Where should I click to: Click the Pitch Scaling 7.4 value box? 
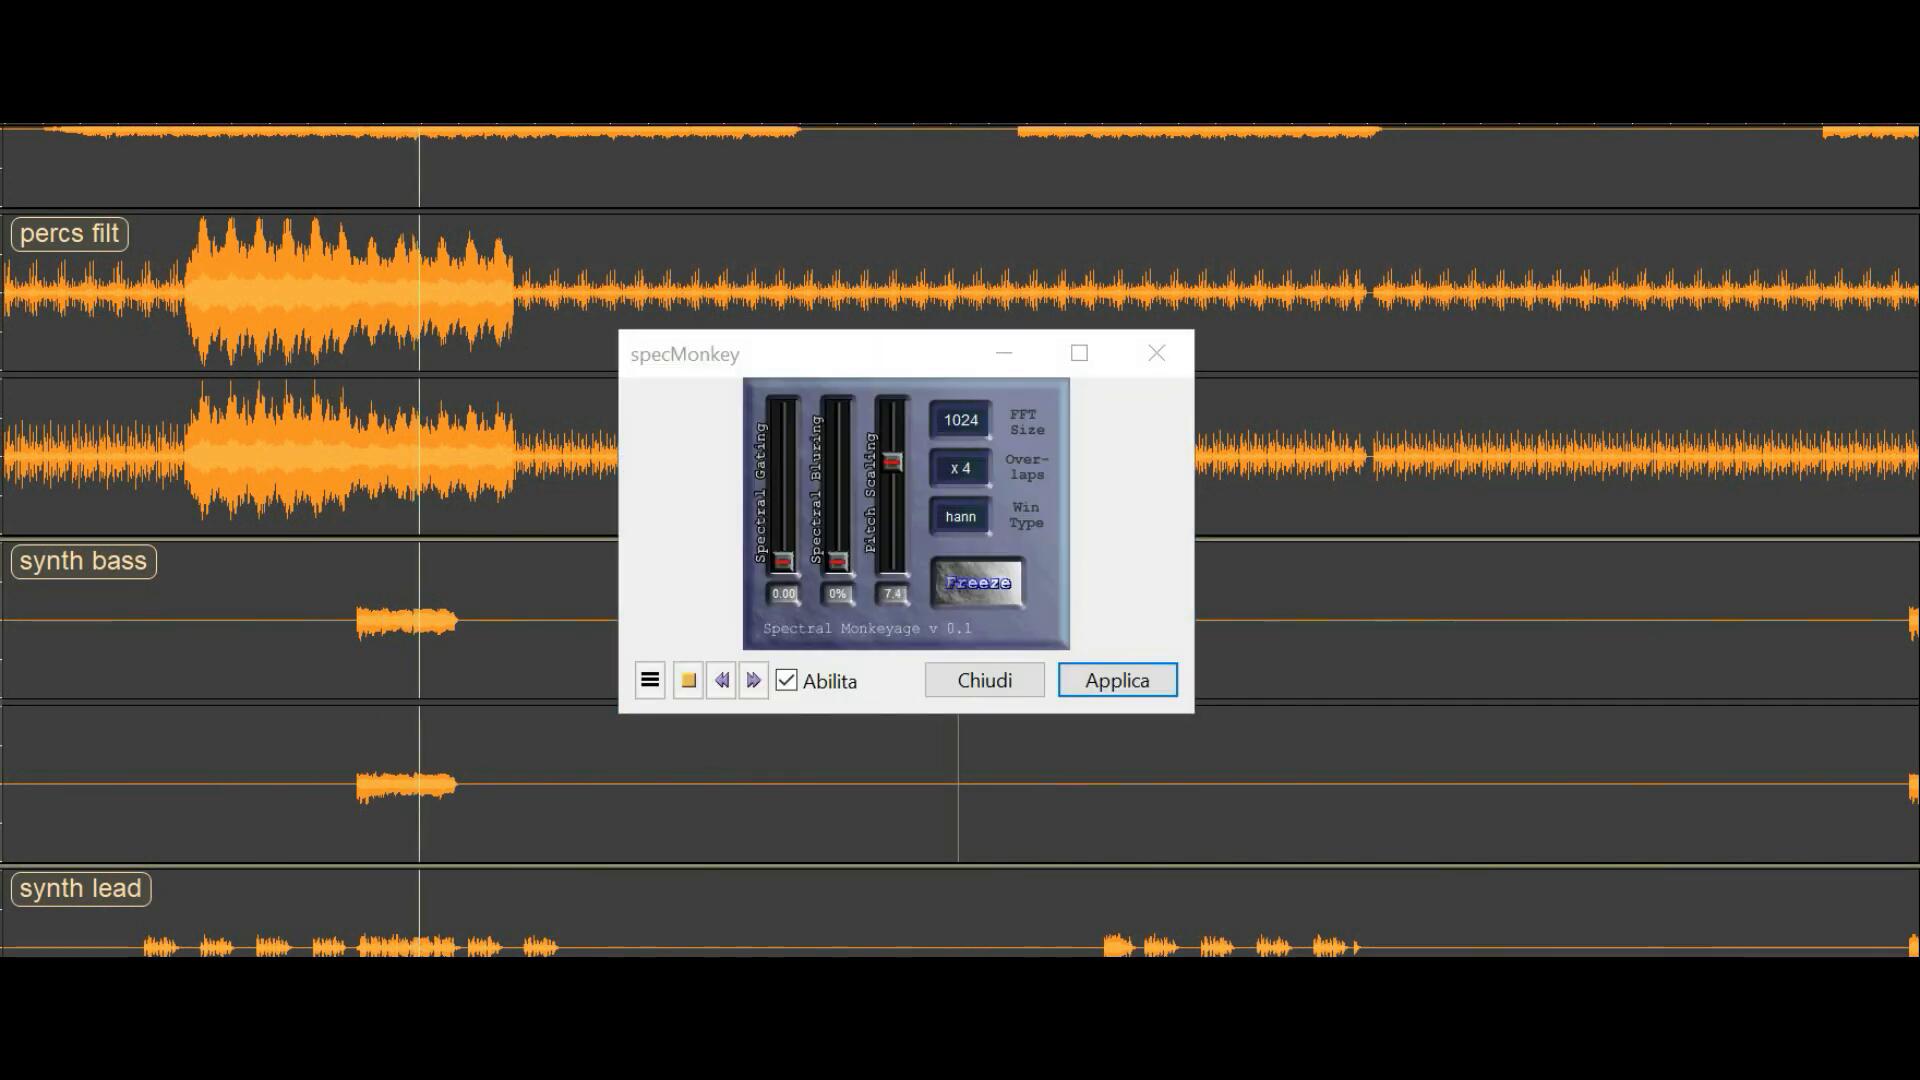coord(892,594)
